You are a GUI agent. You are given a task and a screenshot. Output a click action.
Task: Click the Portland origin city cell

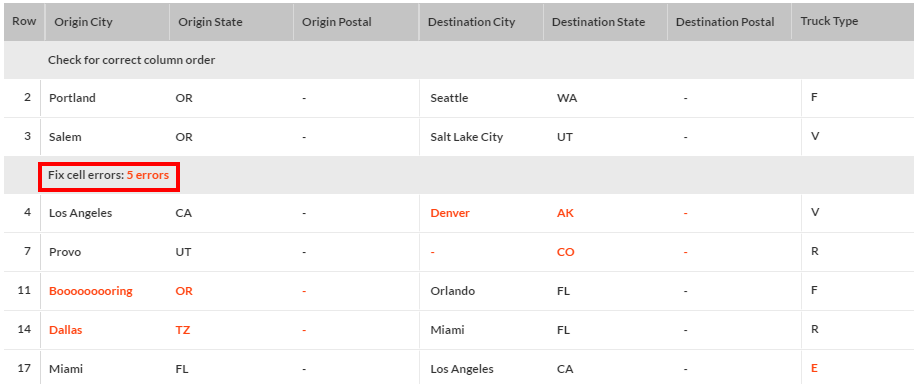point(72,98)
